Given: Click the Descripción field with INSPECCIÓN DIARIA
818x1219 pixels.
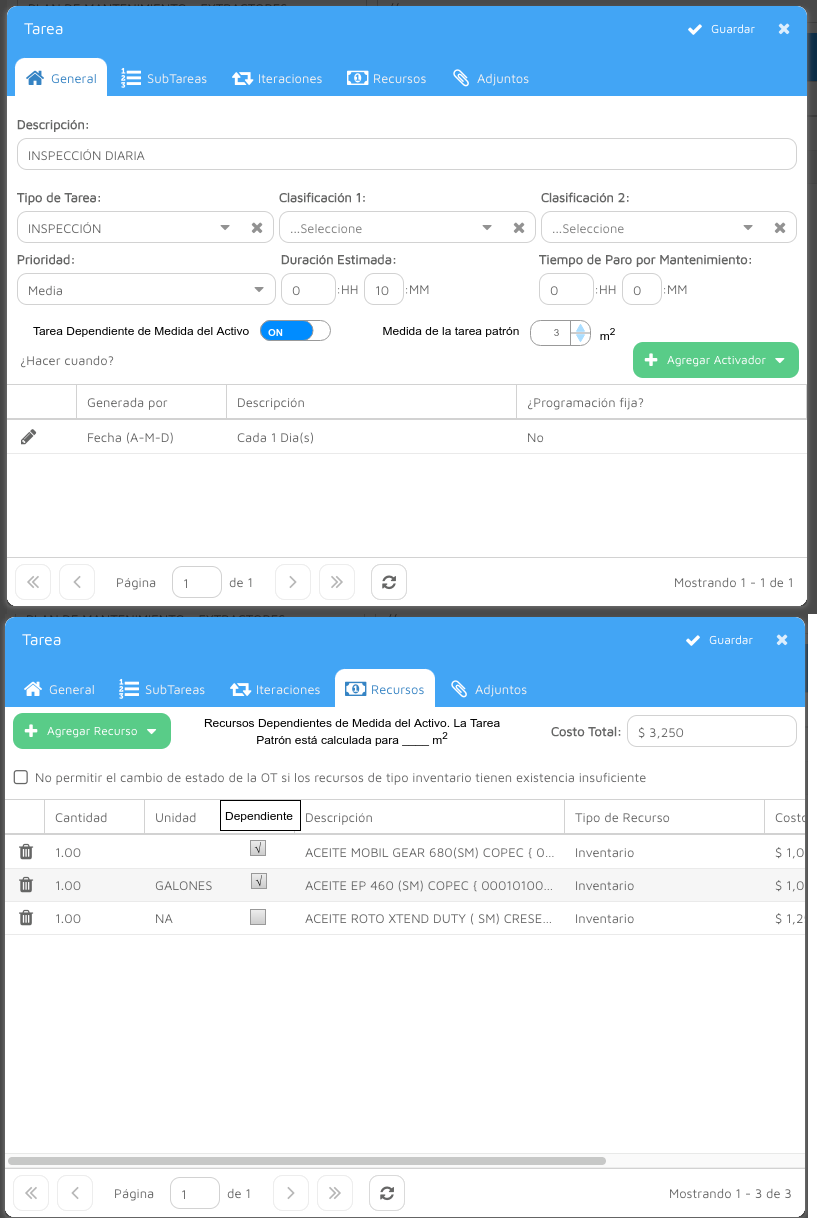Looking at the screenshot, I should pos(406,155).
